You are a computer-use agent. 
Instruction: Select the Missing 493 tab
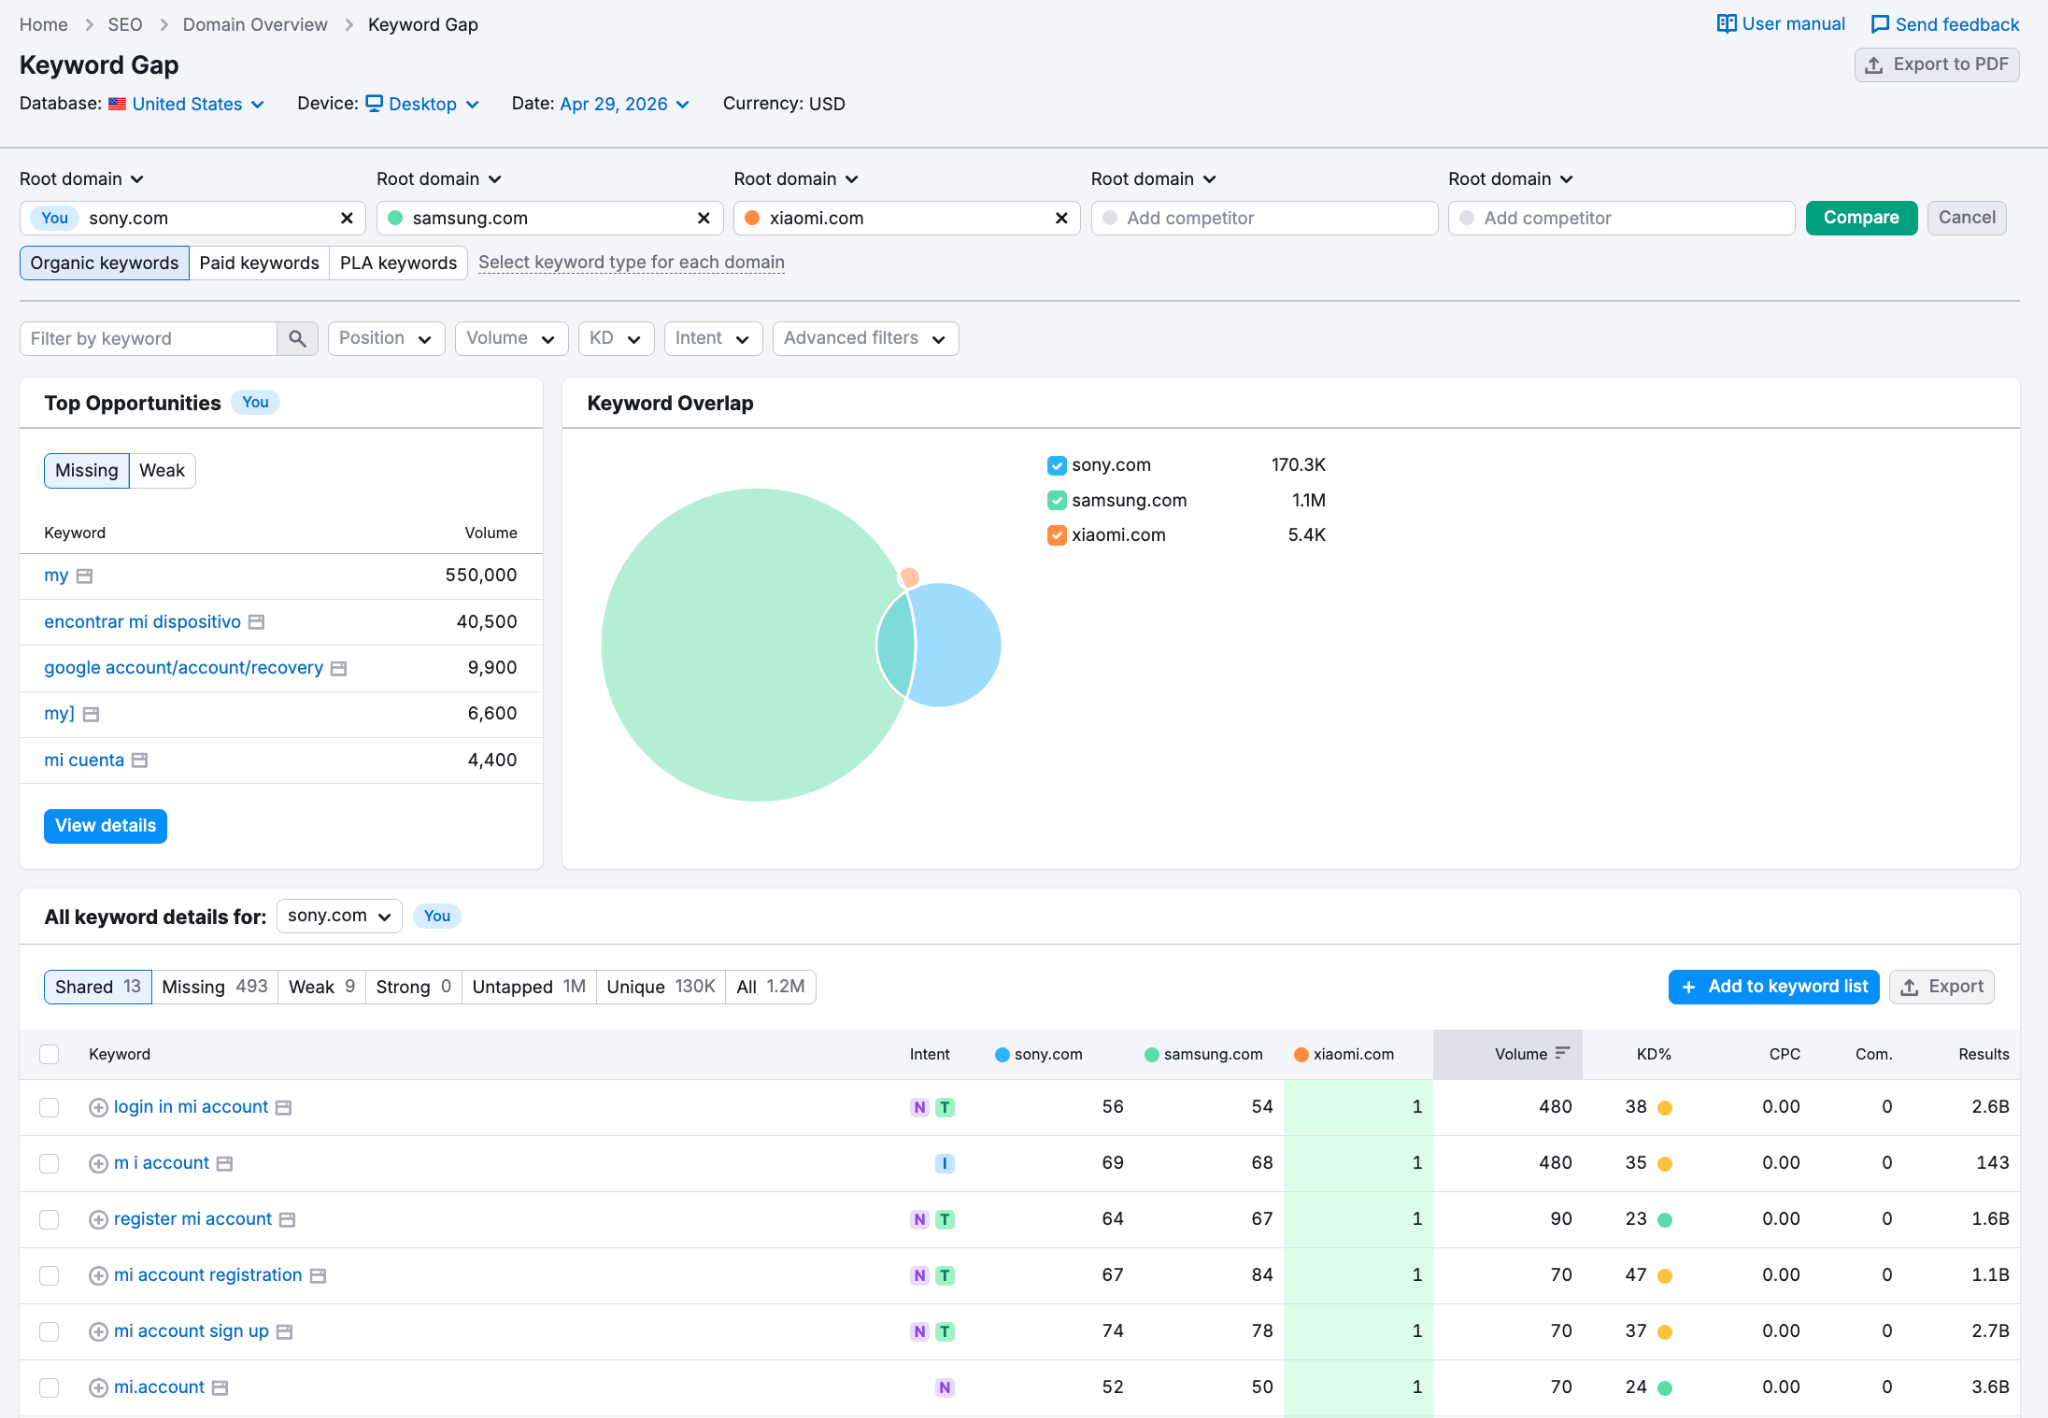214,987
